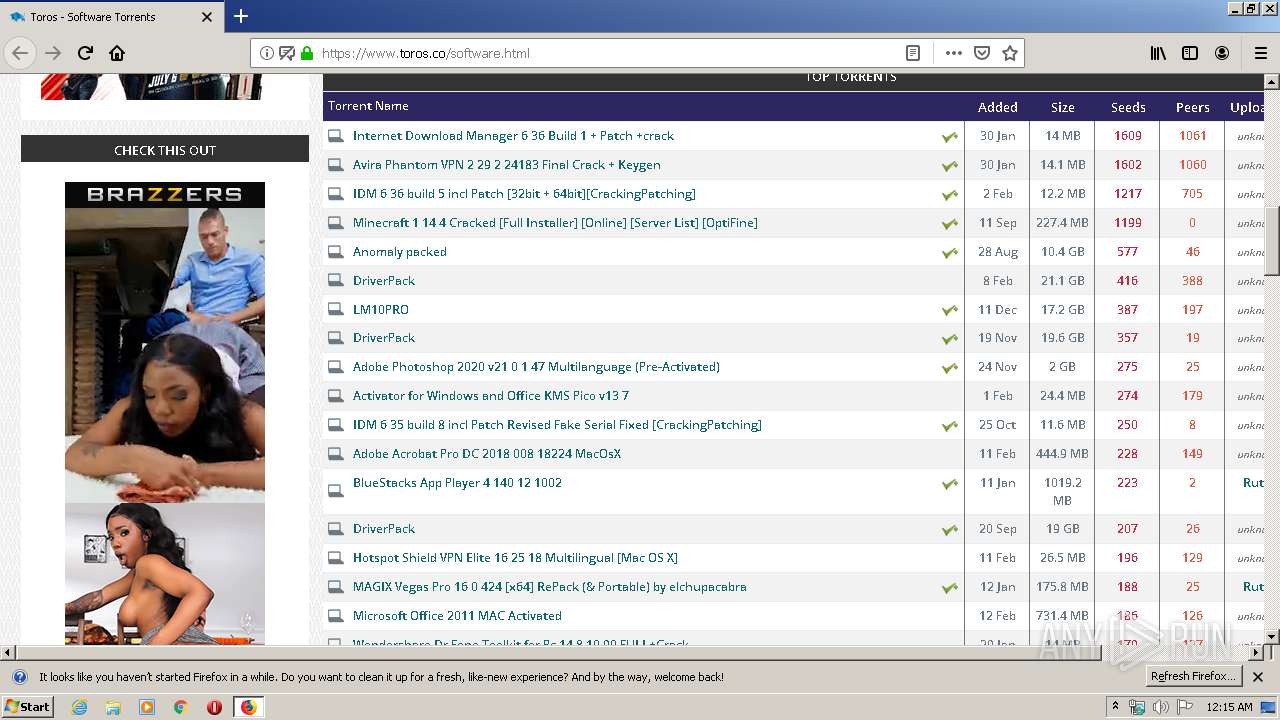Screen dimensions: 1280x720
Task: Open a new tab with plus button
Action: (241, 16)
